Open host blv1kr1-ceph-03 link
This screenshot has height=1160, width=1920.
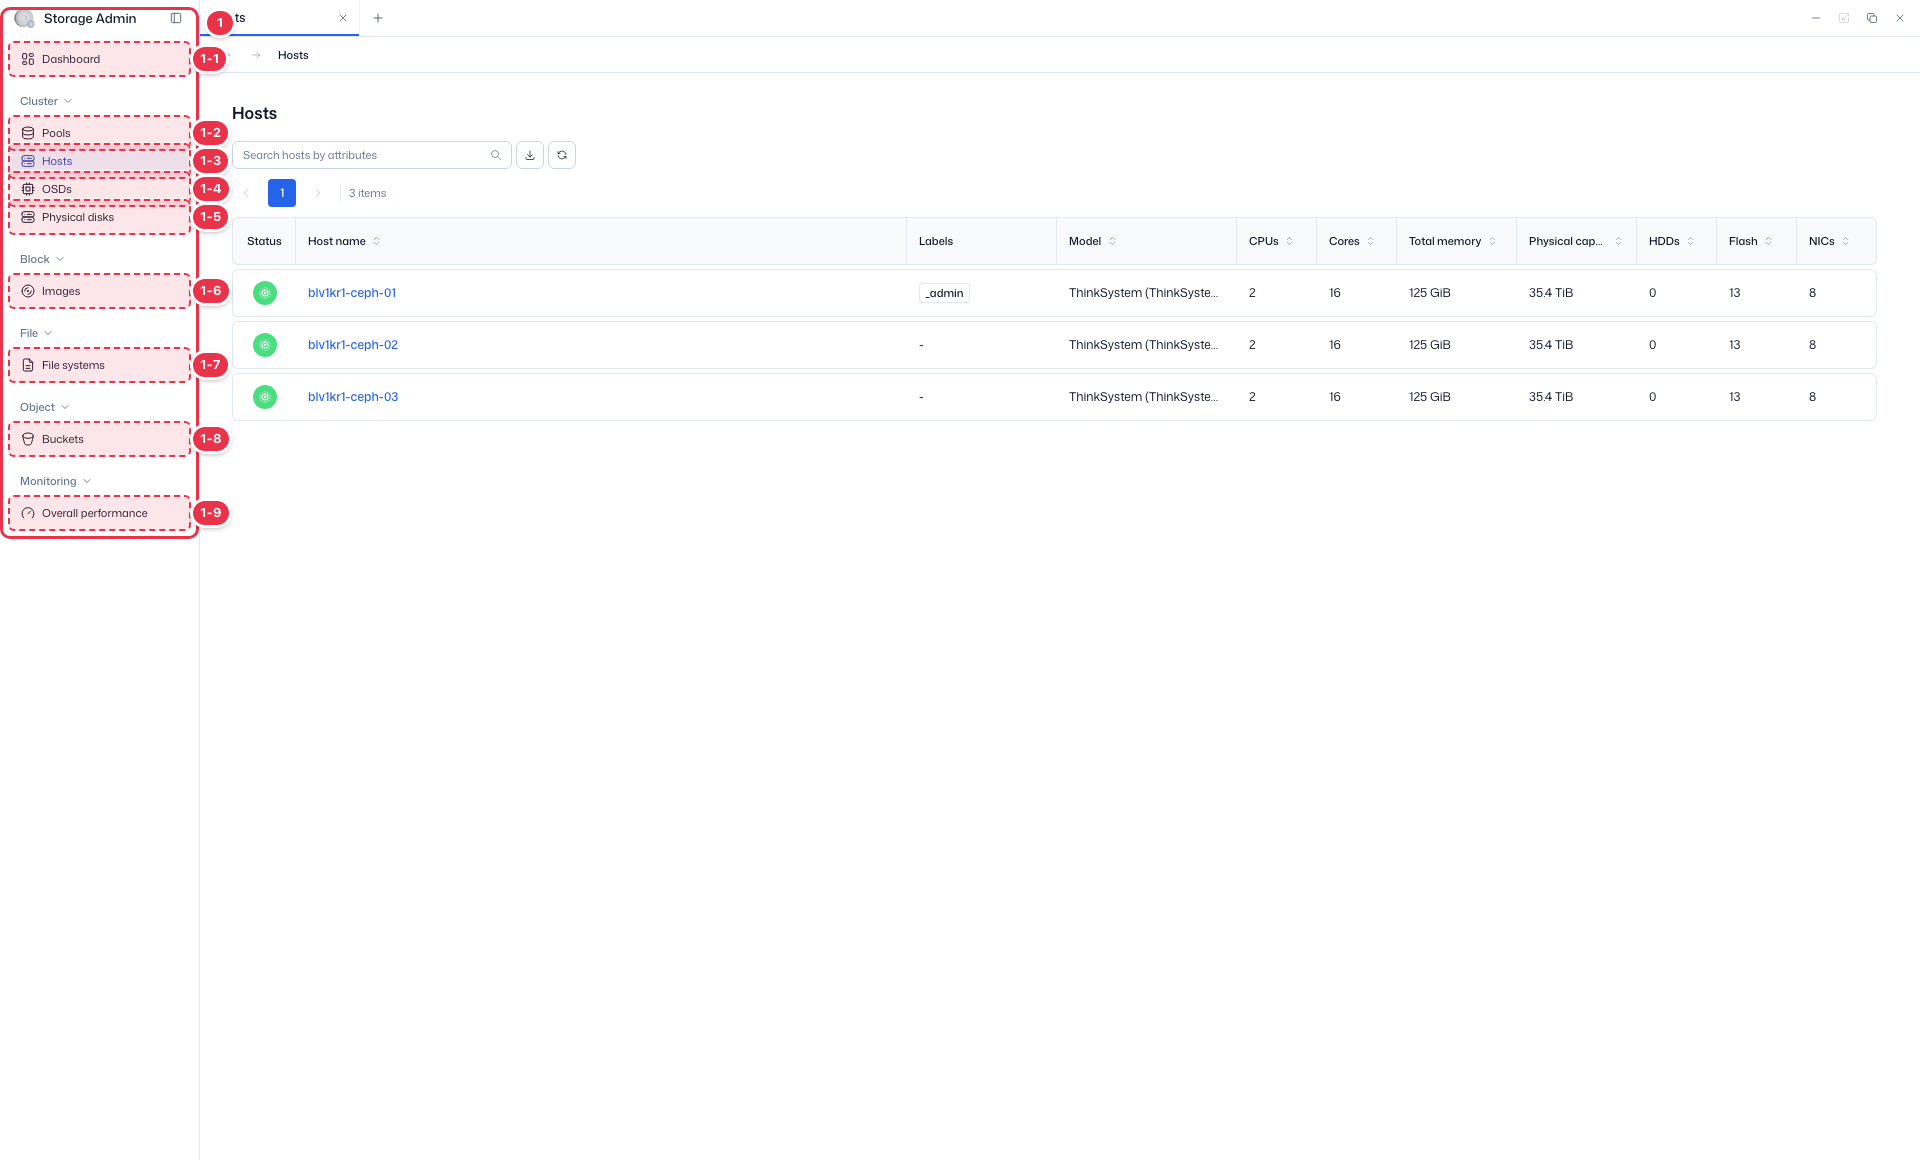(x=353, y=397)
